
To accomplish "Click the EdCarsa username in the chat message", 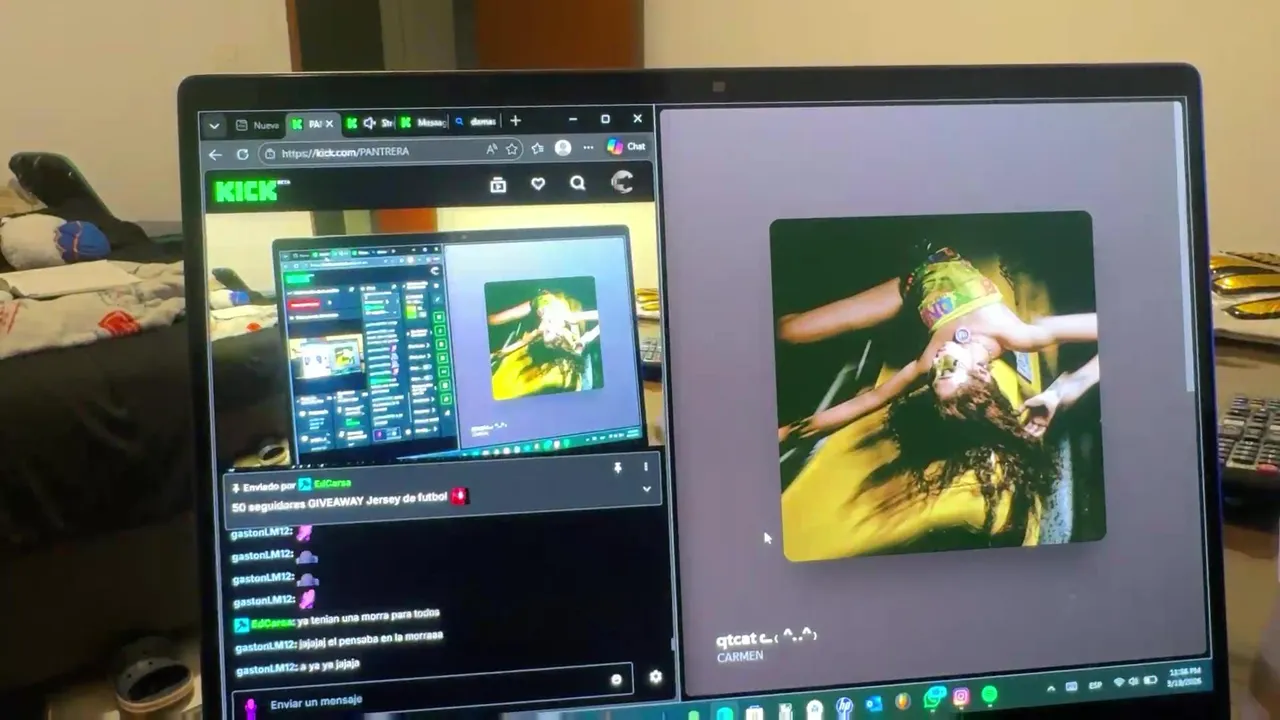I will click(272, 623).
